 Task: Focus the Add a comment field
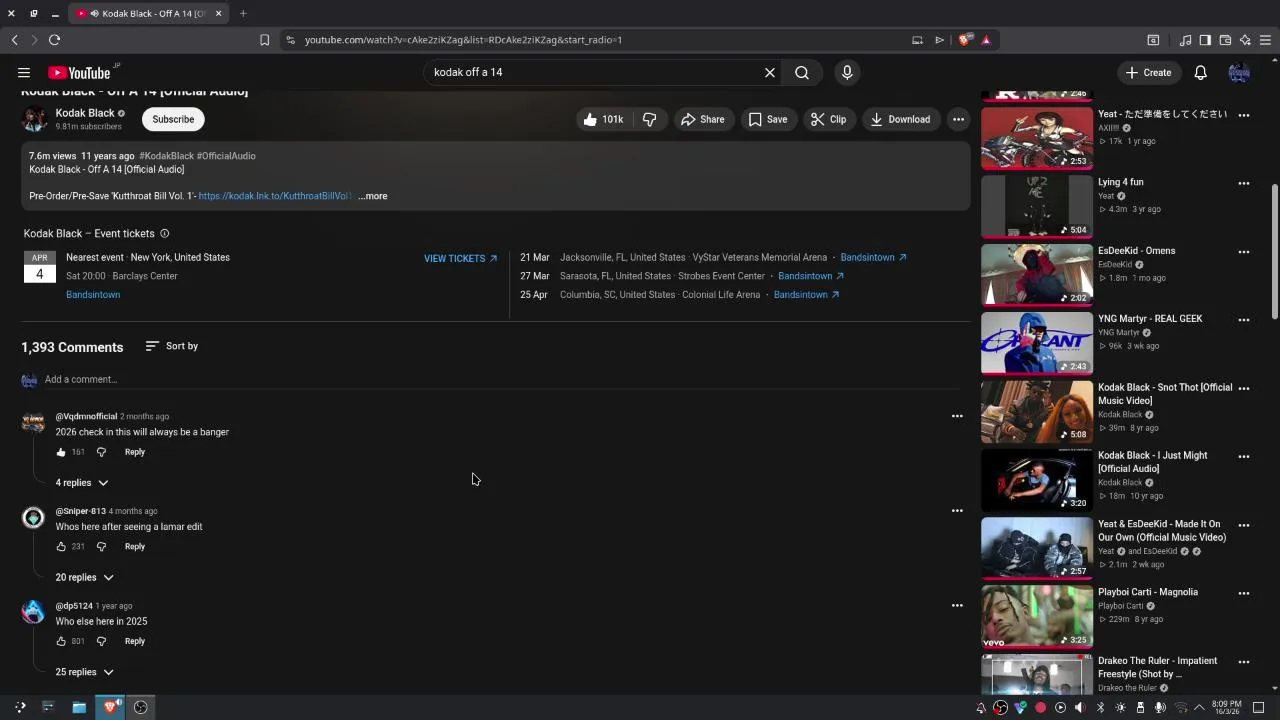[500, 380]
